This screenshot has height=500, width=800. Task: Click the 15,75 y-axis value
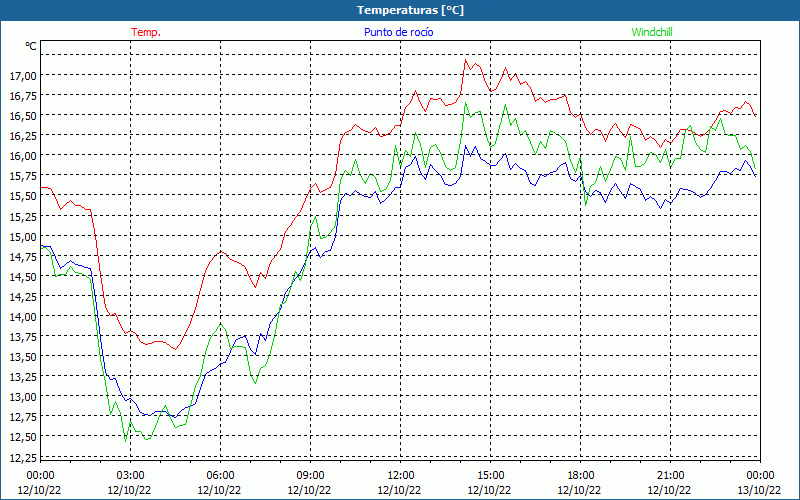(x=23, y=176)
